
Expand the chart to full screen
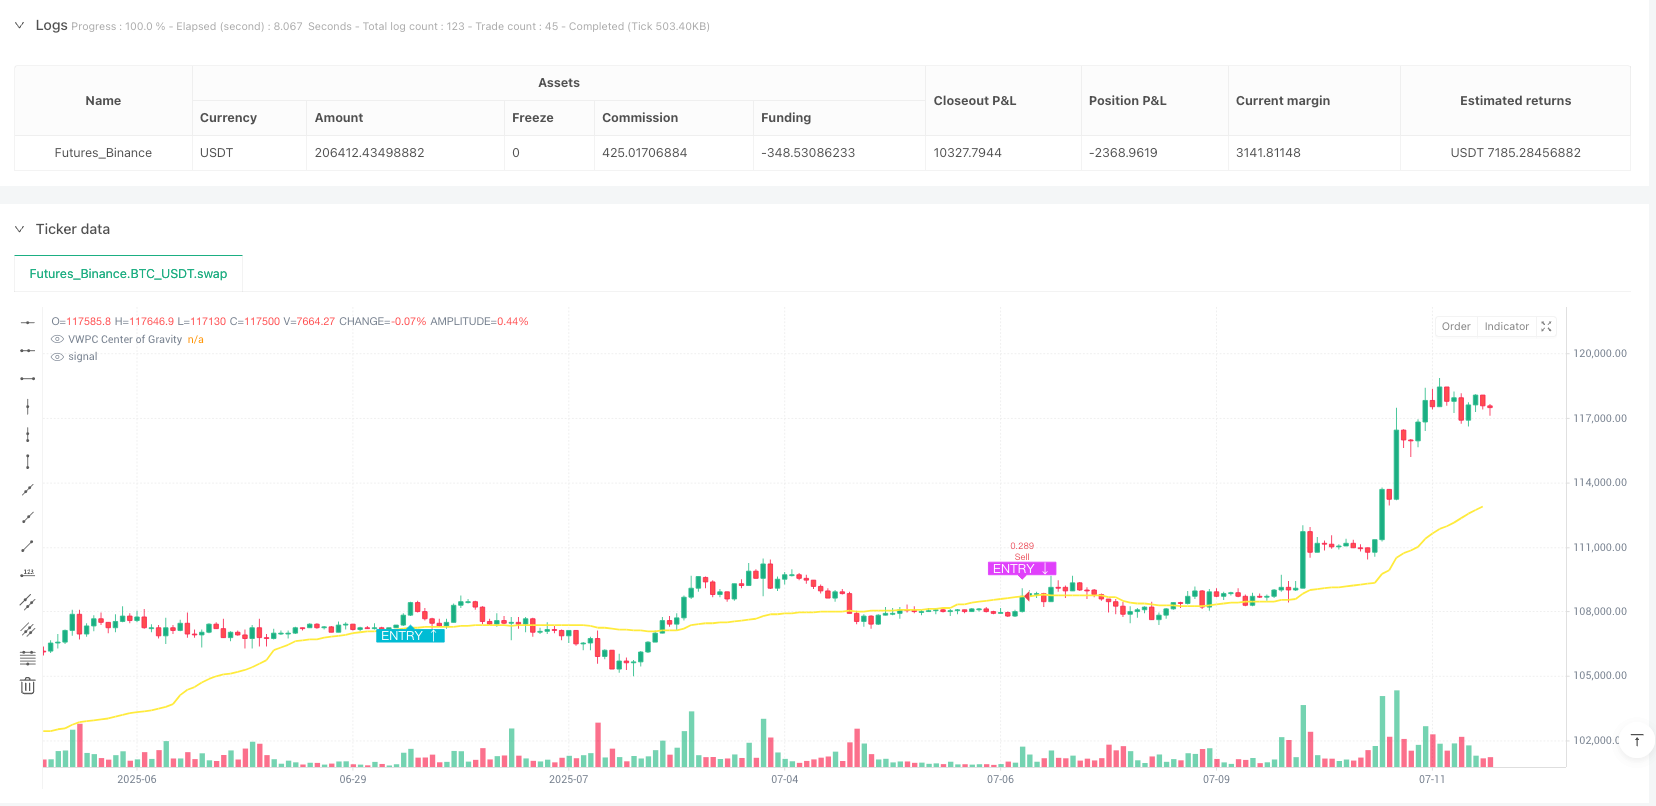tap(1546, 326)
